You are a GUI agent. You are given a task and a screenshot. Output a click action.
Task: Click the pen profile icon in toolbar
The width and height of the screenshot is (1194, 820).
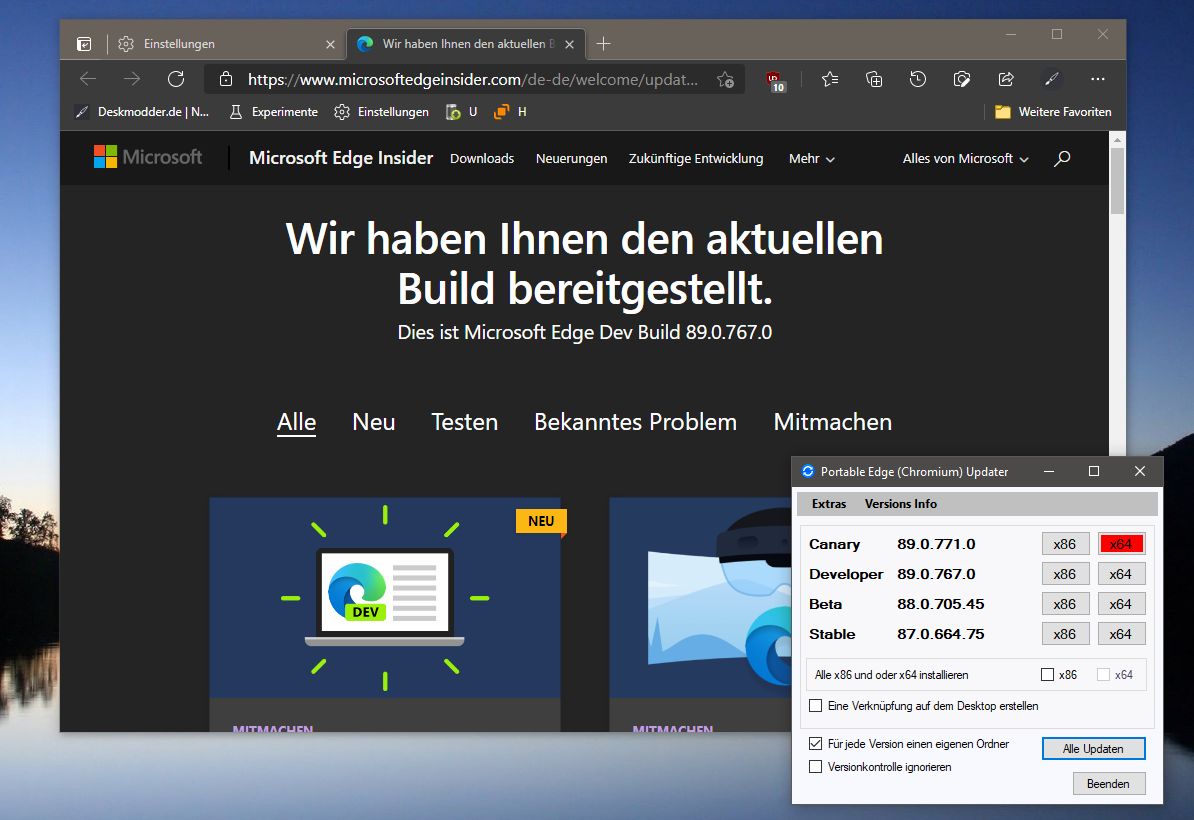(1052, 79)
